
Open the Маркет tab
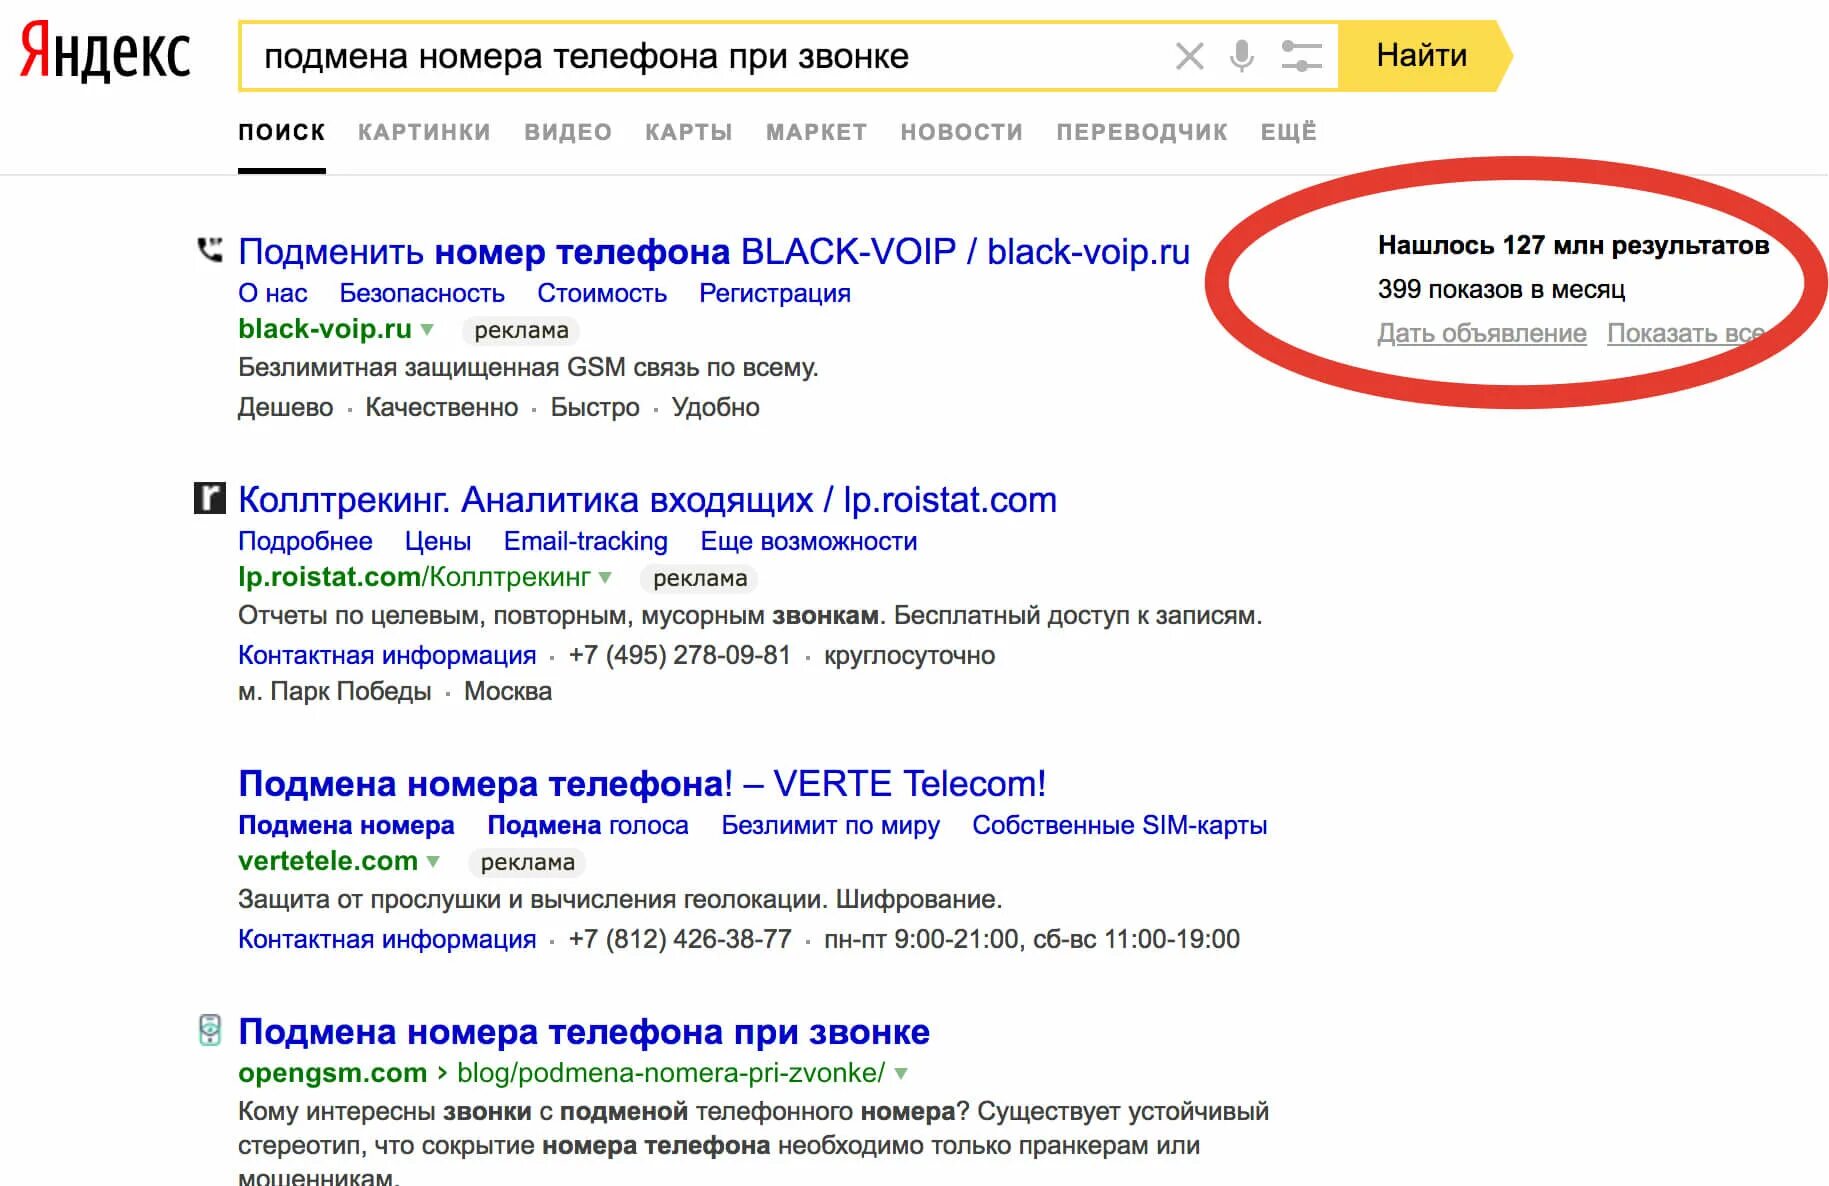pyautogui.click(x=816, y=132)
